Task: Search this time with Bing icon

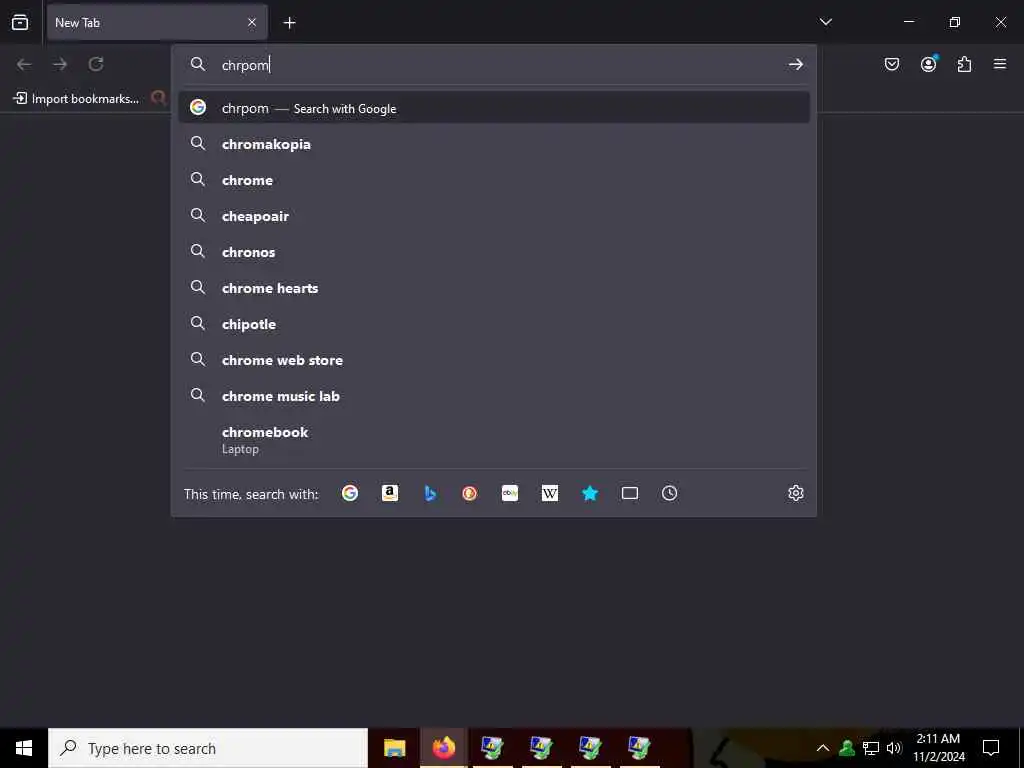Action: (430, 493)
